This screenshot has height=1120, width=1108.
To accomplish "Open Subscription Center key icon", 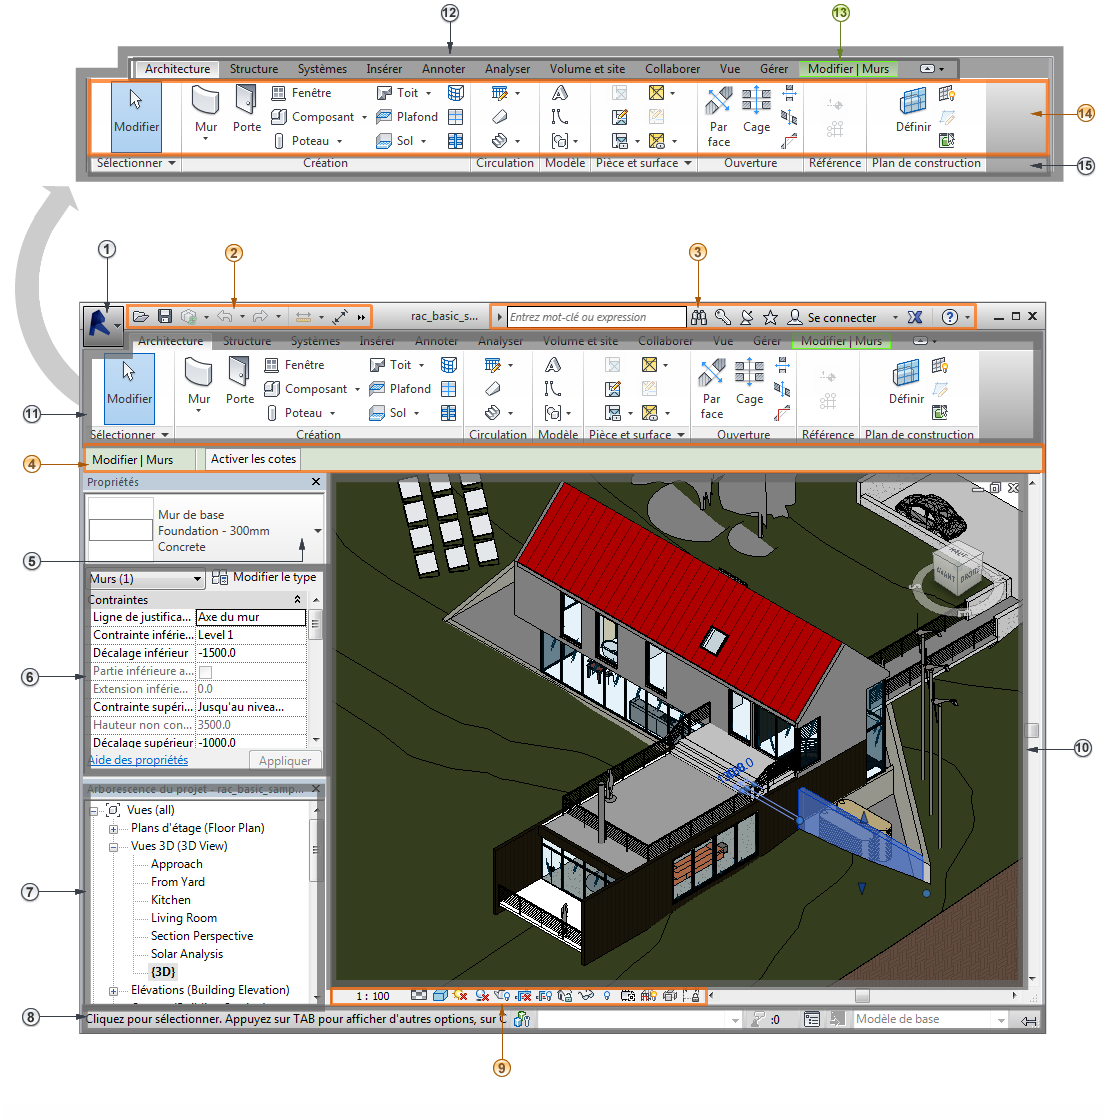I will coord(722,317).
